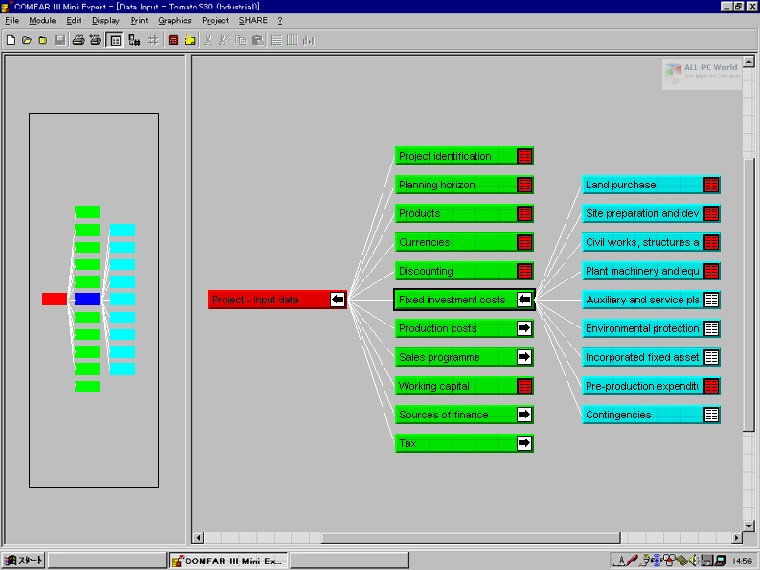Open the SHARE menu
Image resolution: width=760 pixels, height=570 pixels.
click(253, 20)
